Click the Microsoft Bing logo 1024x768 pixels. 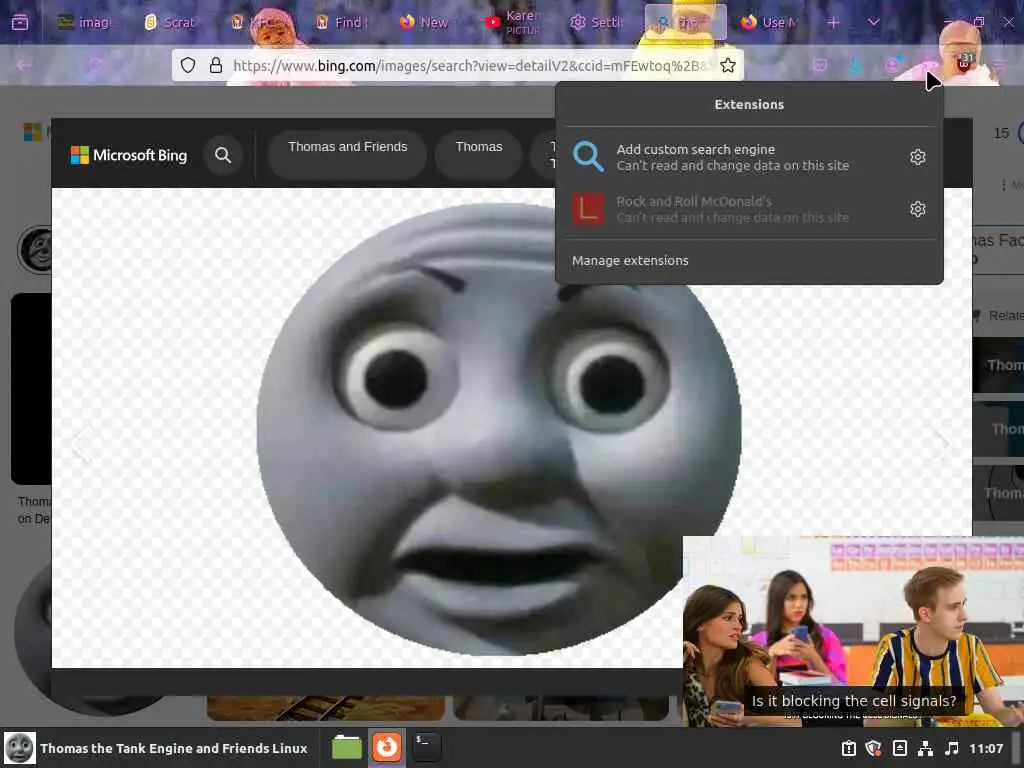pos(129,155)
